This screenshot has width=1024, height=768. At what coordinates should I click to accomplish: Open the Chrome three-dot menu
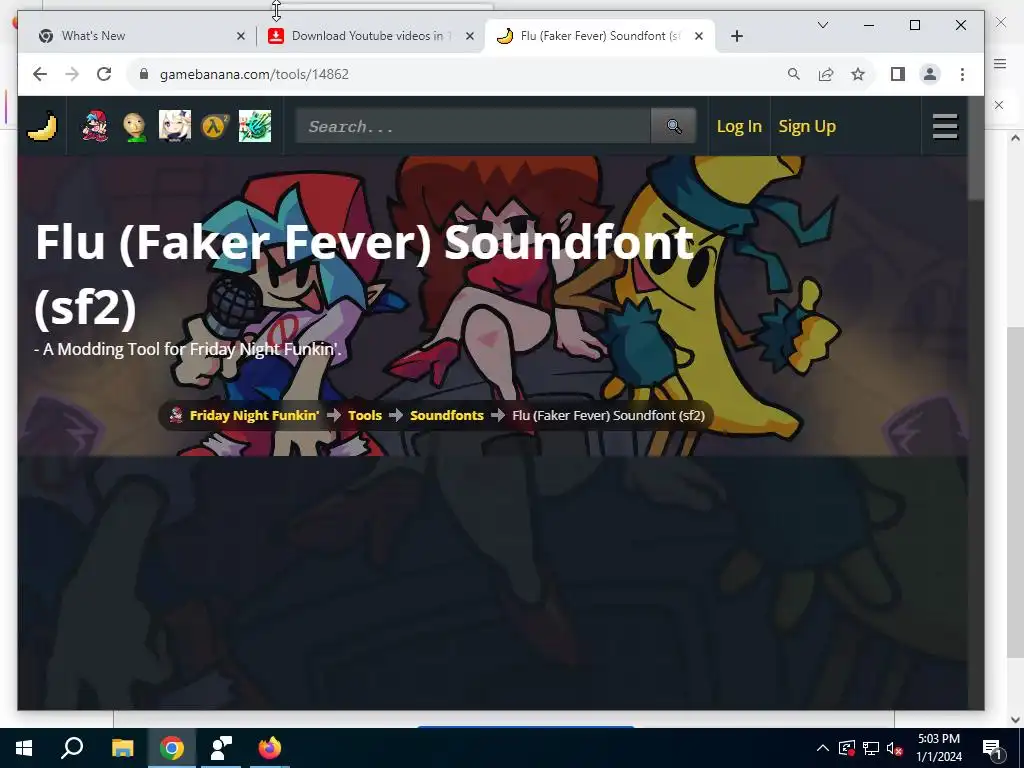[x=962, y=74]
